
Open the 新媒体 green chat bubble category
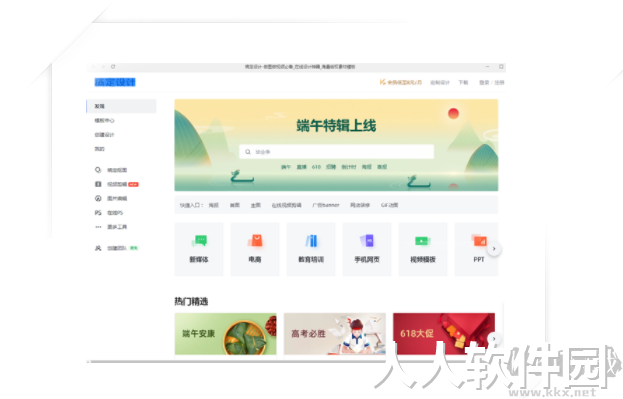pos(199,249)
